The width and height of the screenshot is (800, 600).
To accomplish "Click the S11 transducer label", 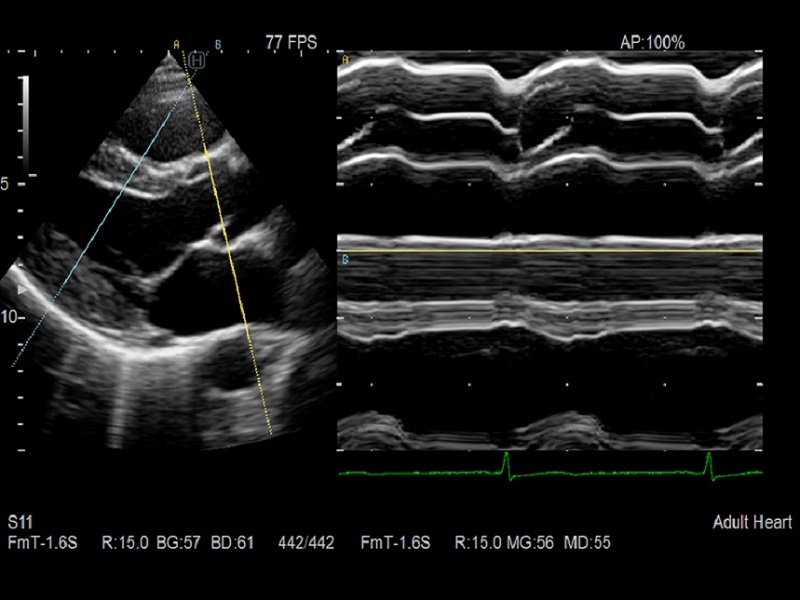I will pos(20,523).
